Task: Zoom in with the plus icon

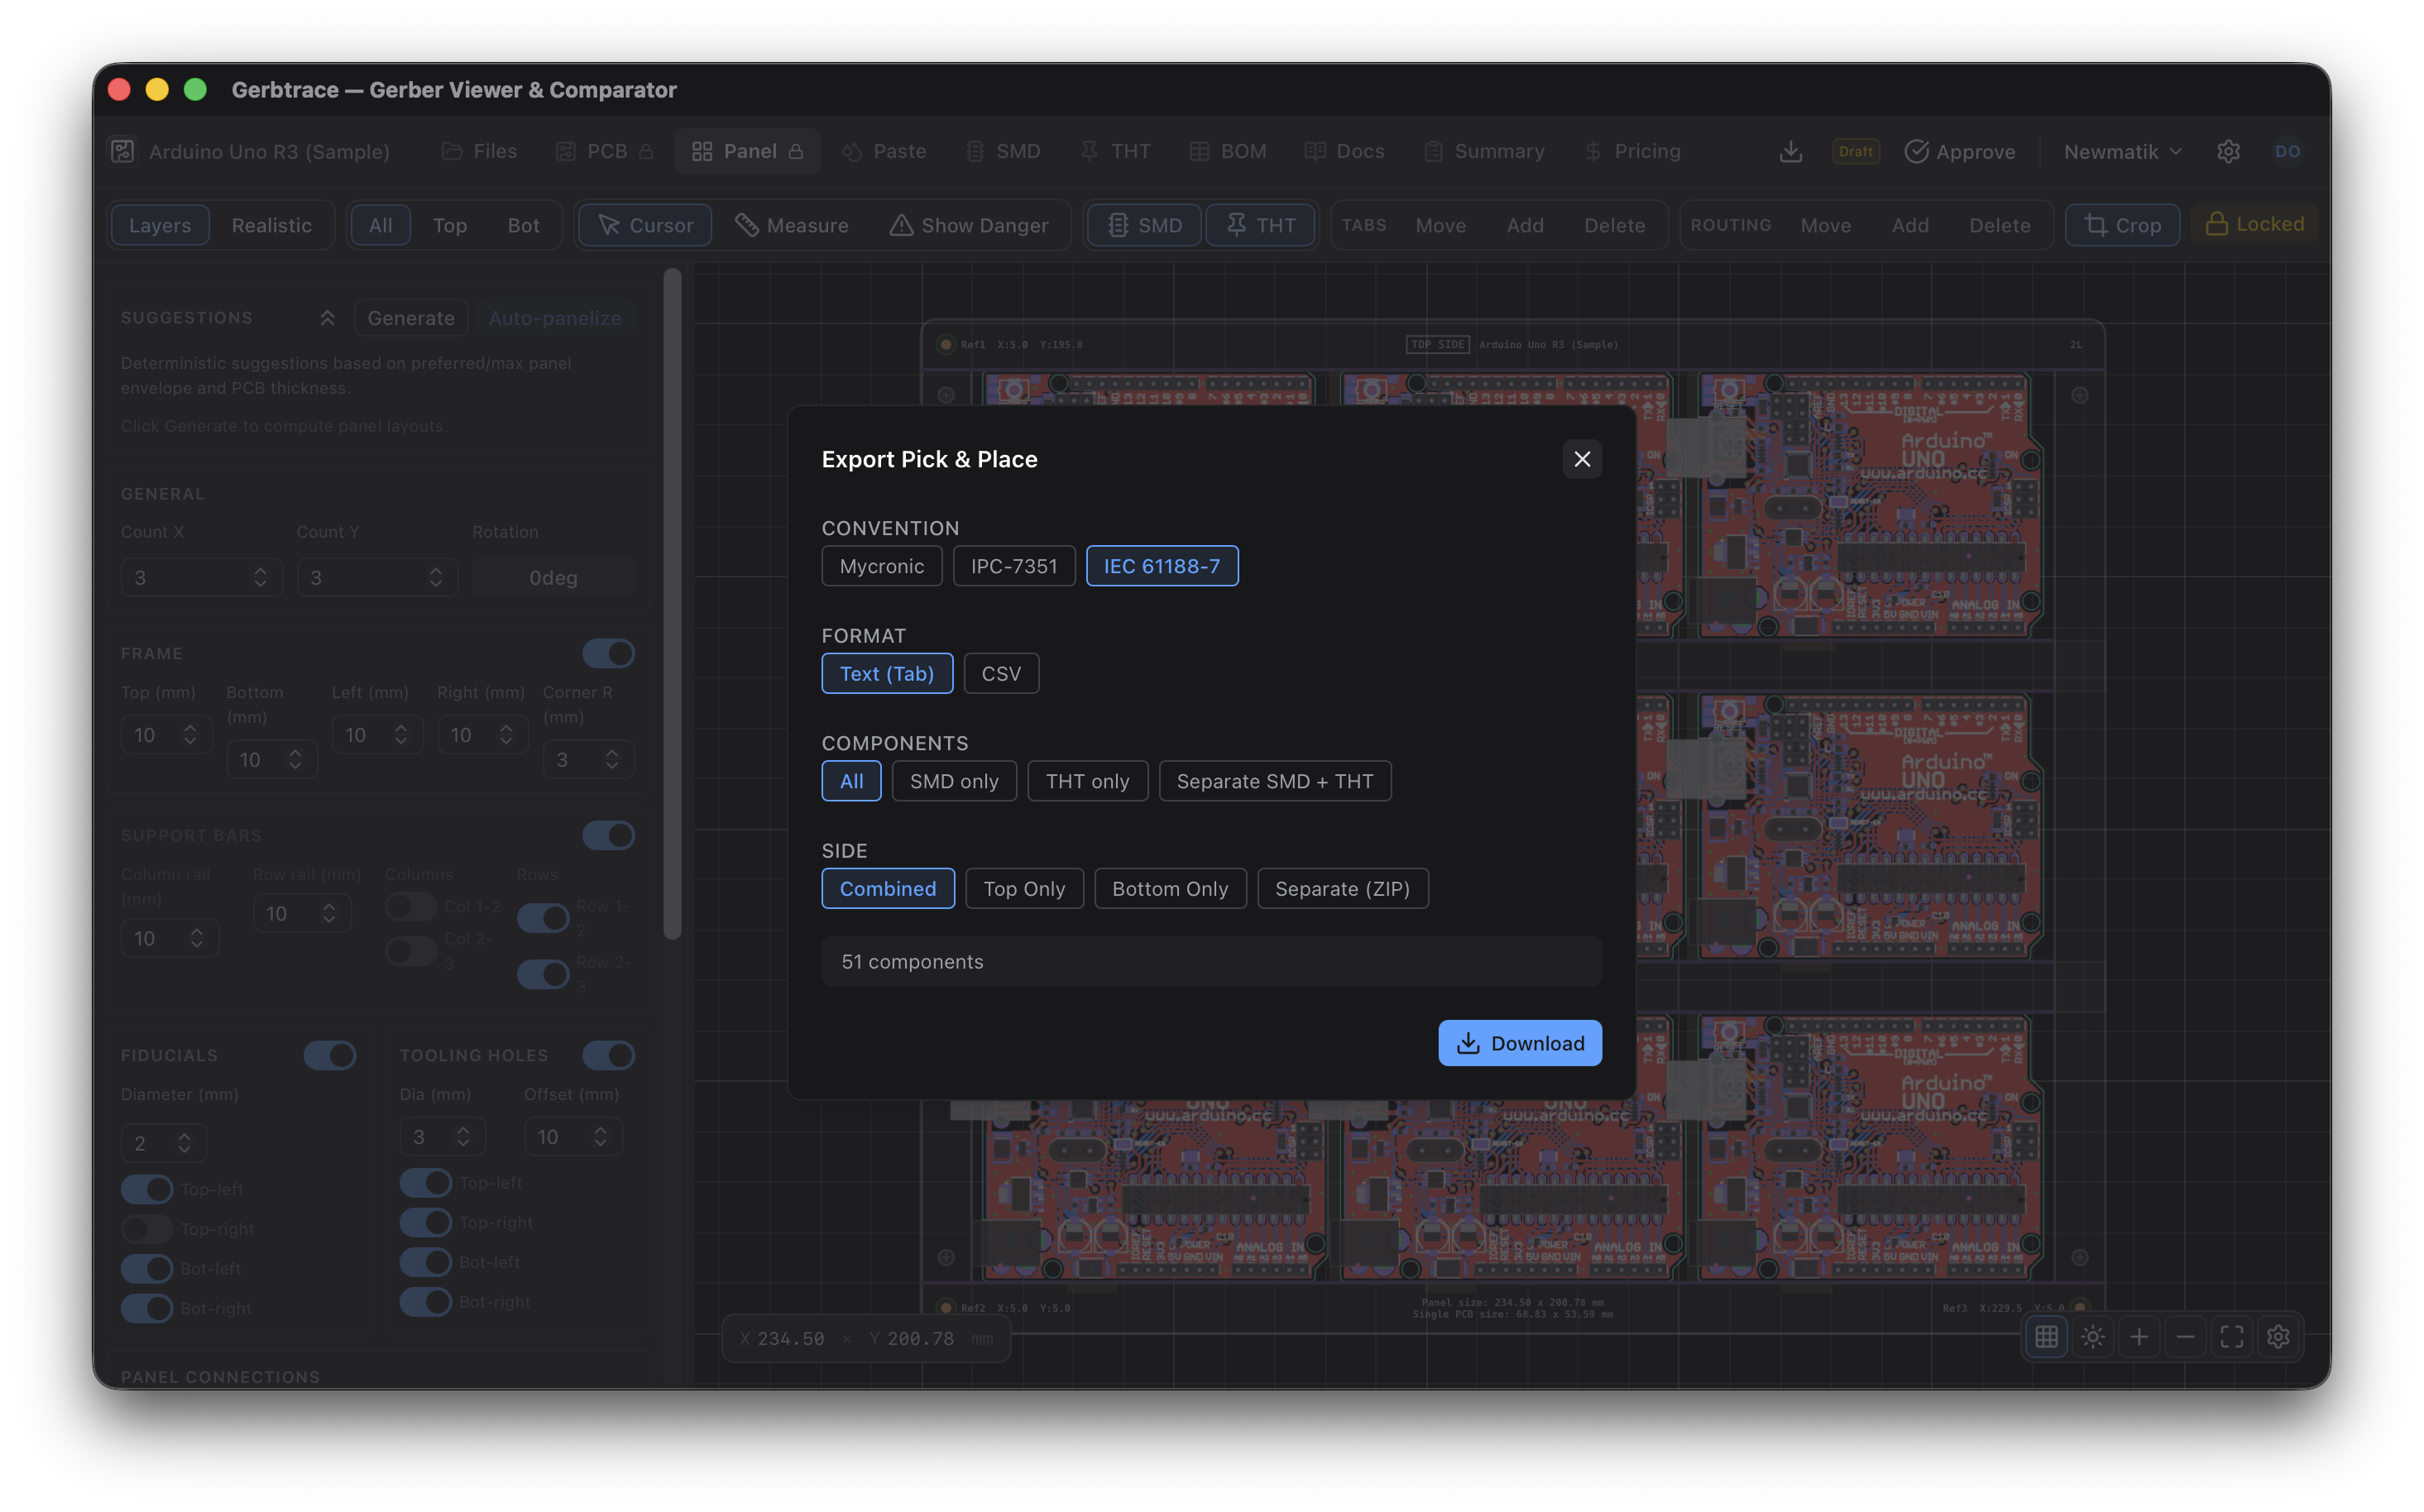Action: pyautogui.click(x=2139, y=1337)
